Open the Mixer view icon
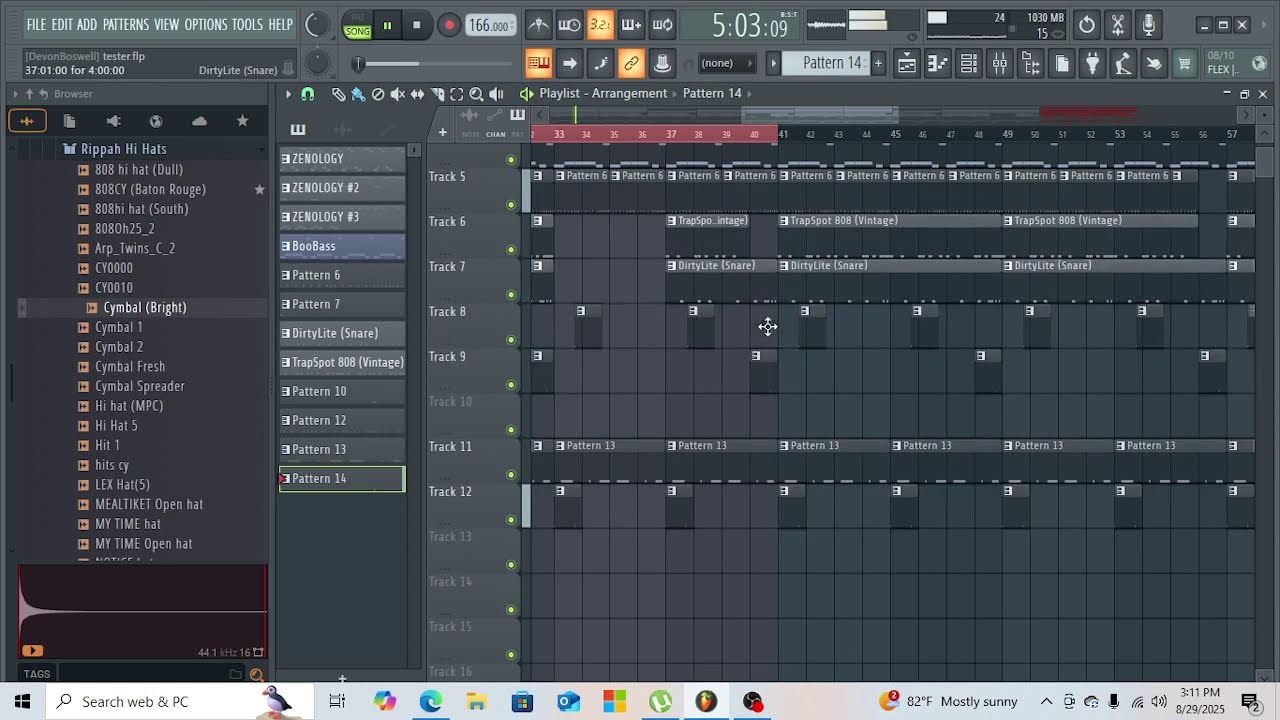This screenshot has width=1280, height=720. click(999, 64)
